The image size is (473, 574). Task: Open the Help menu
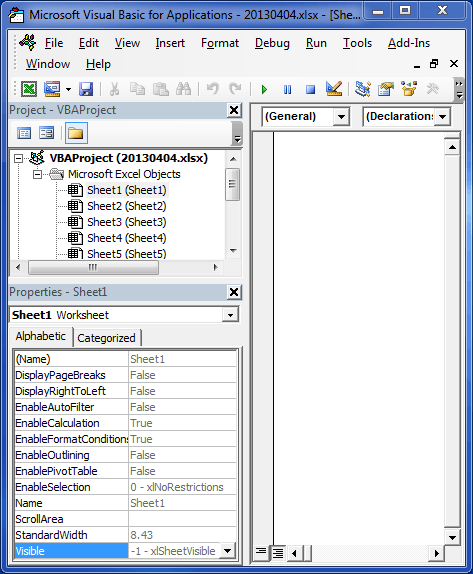tap(98, 64)
